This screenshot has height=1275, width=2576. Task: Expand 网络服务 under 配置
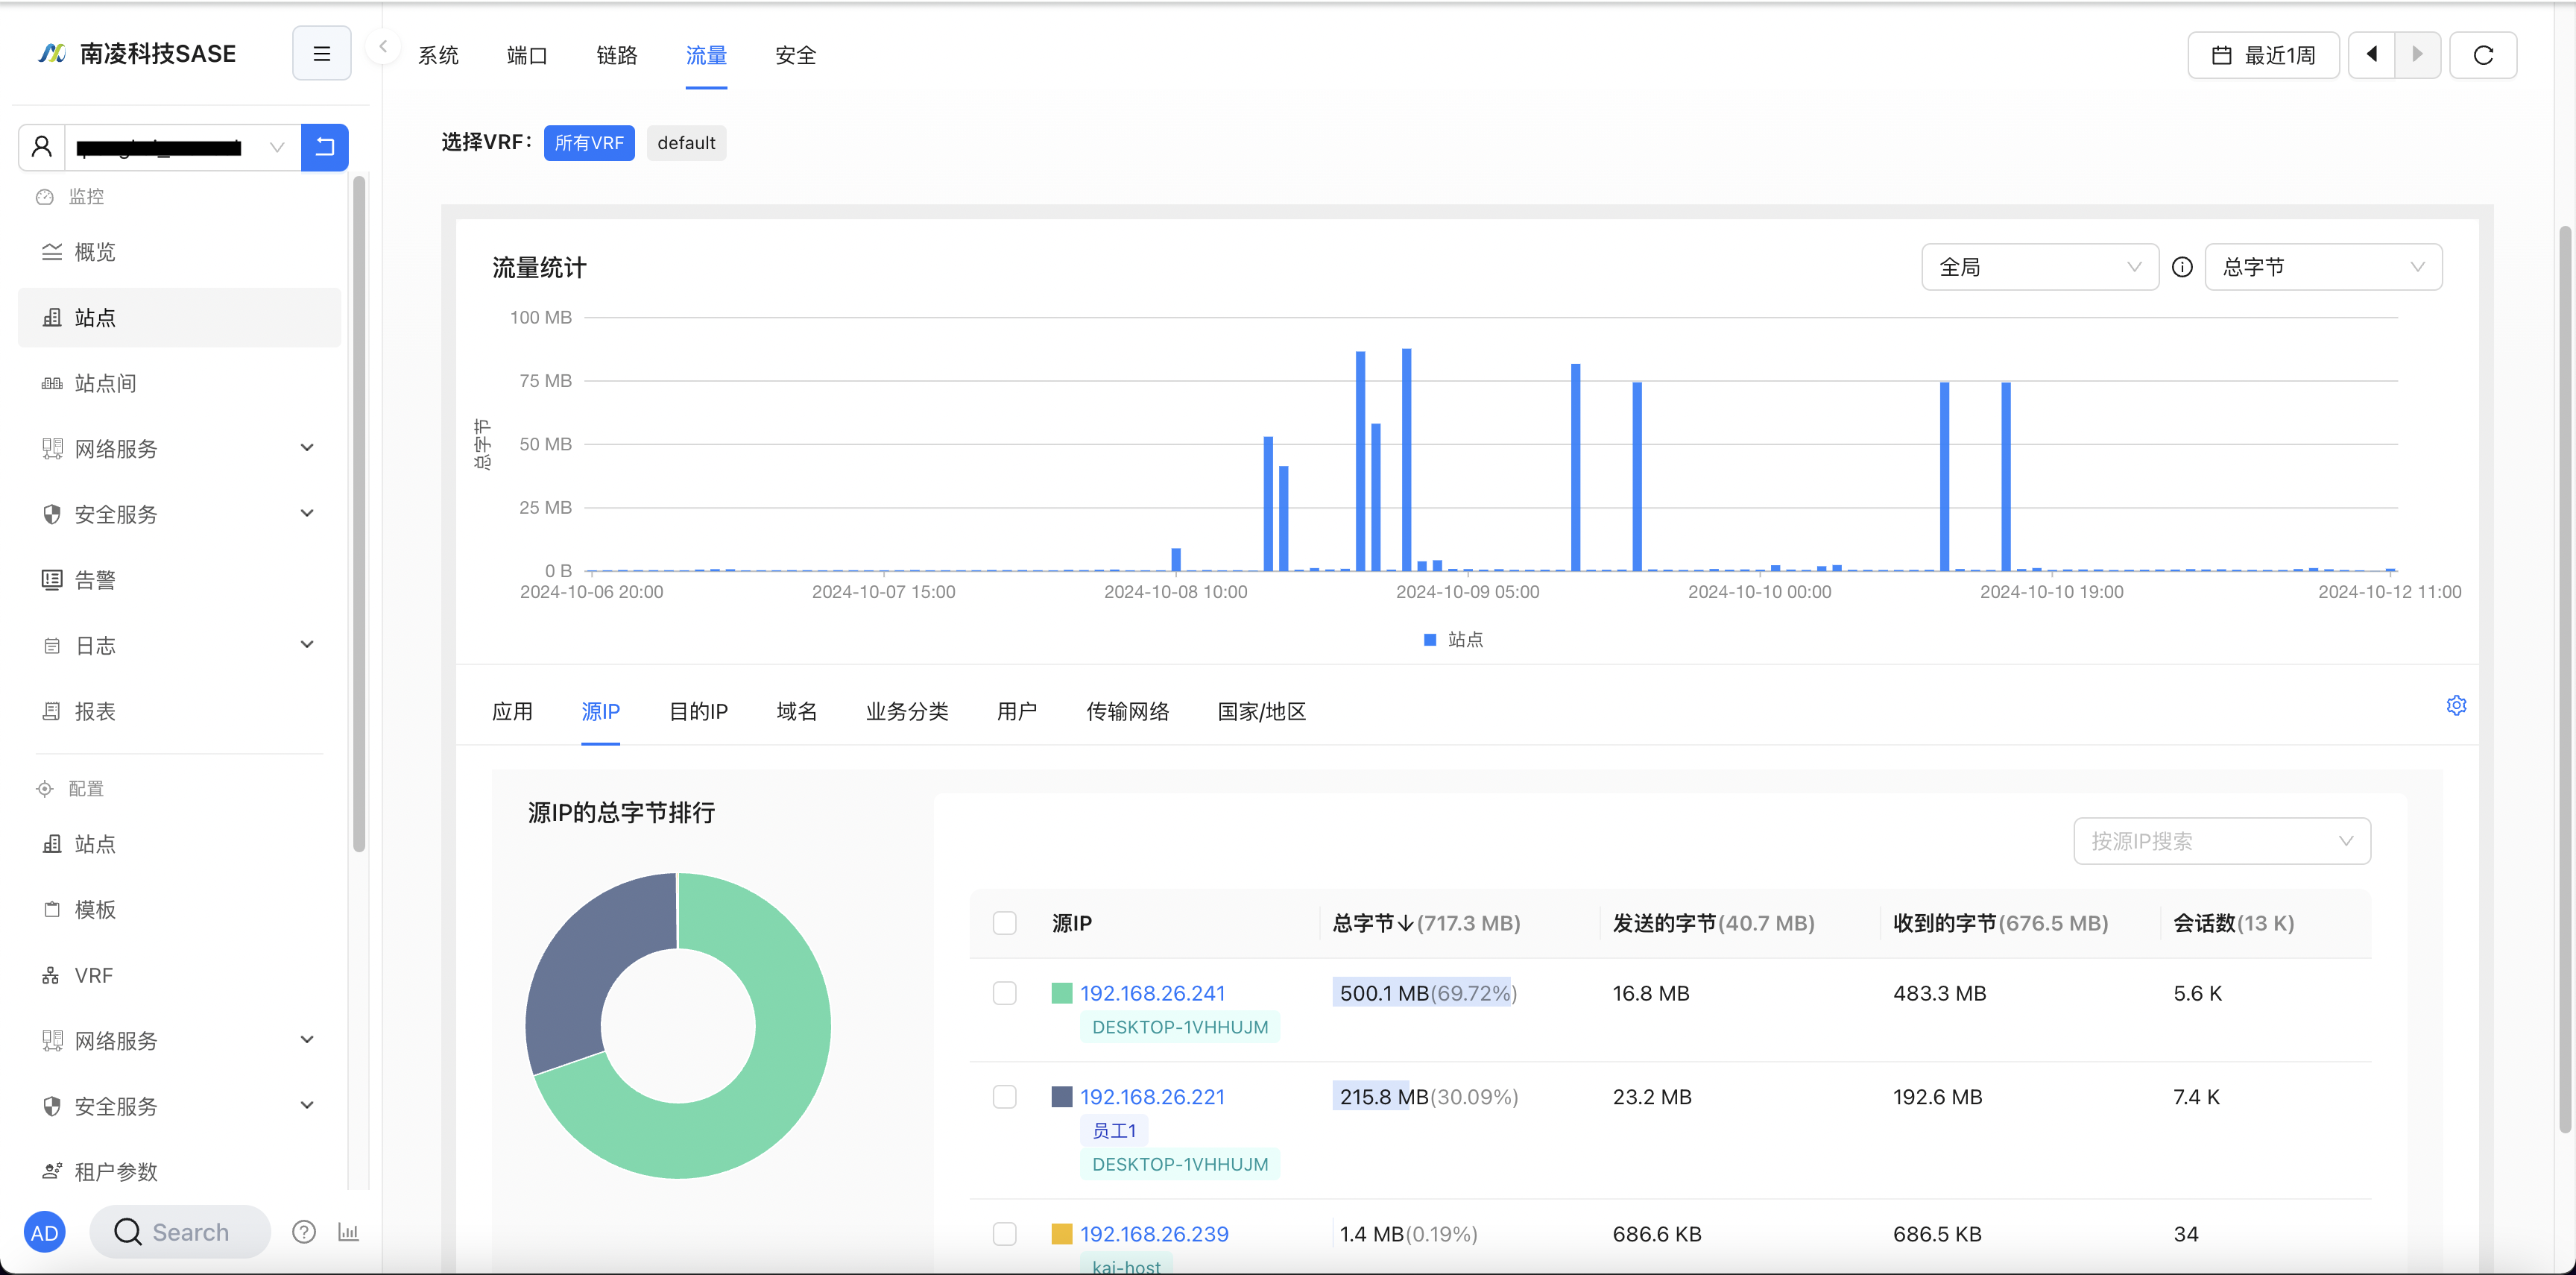click(x=180, y=1041)
